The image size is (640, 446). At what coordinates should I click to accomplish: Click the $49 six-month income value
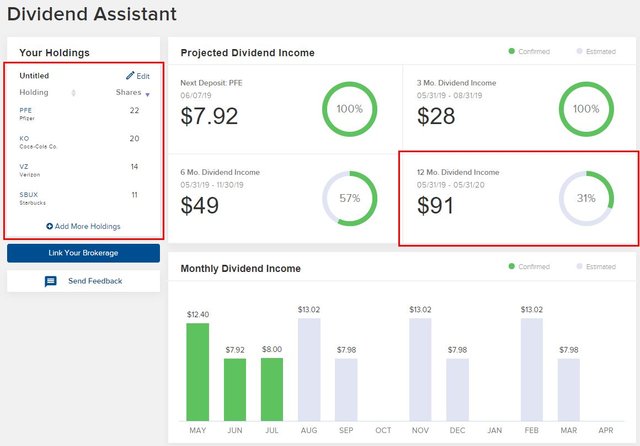(200, 205)
